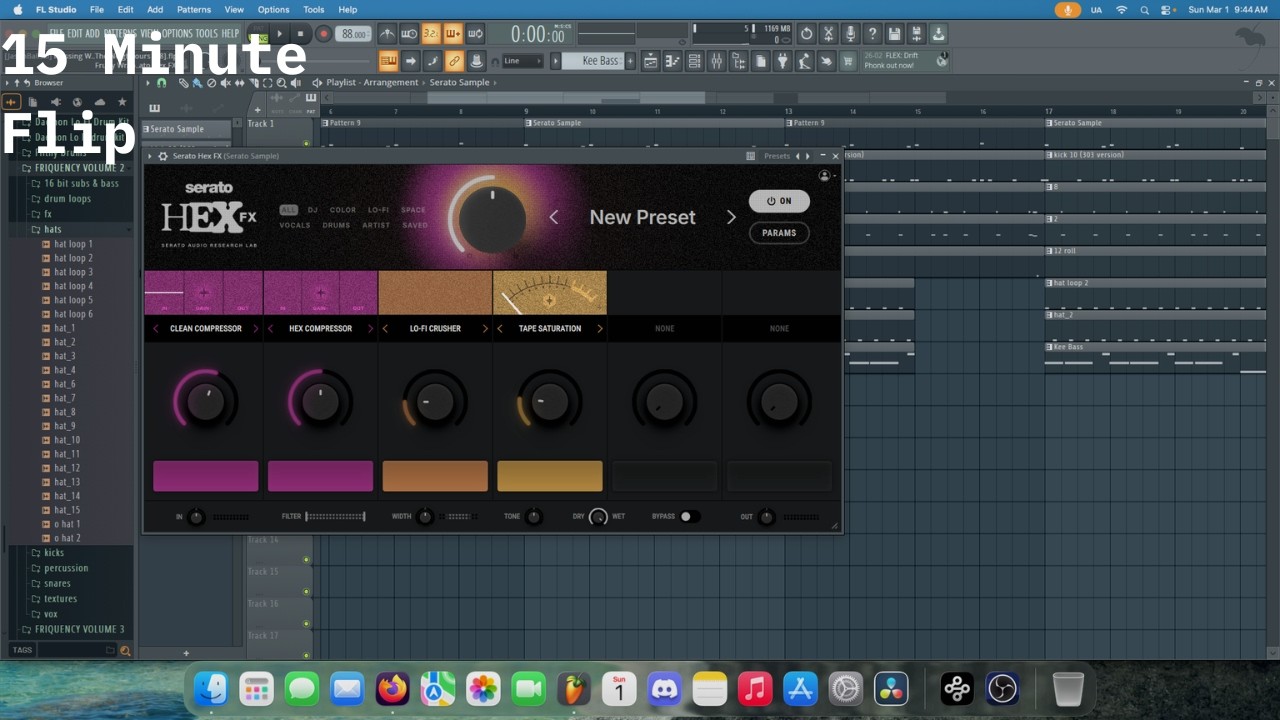Image resolution: width=1280 pixels, height=720 pixels.
Task: Select the LO-FI effect category tab
Action: 378,210
